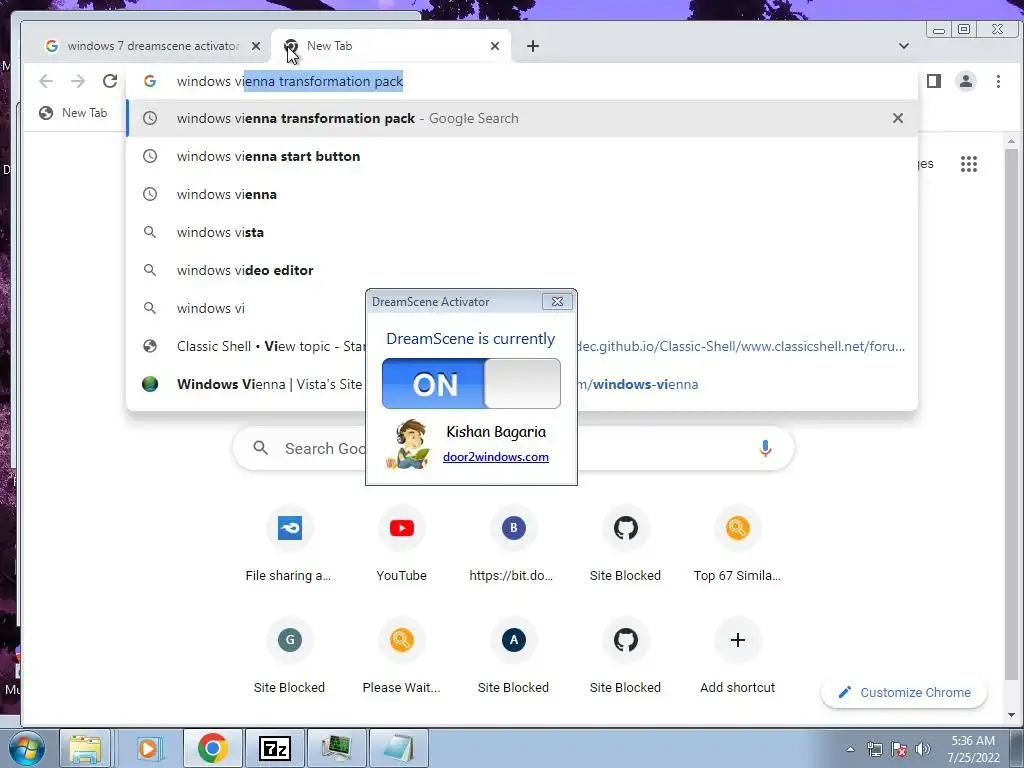Close the New Tab tab
The width and height of the screenshot is (1024, 768).
click(495, 46)
